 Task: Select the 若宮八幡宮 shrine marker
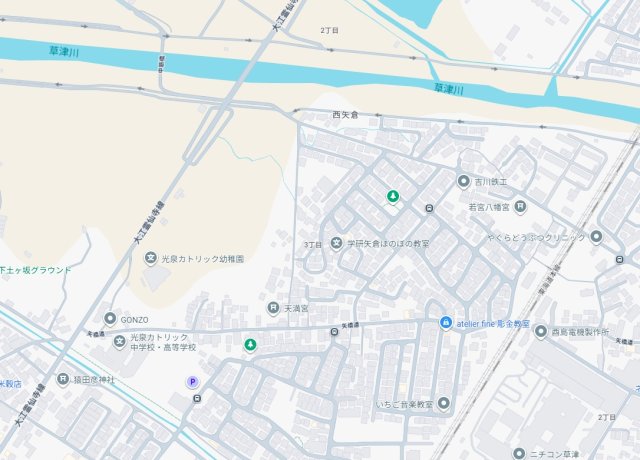pyautogui.click(x=520, y=207)
